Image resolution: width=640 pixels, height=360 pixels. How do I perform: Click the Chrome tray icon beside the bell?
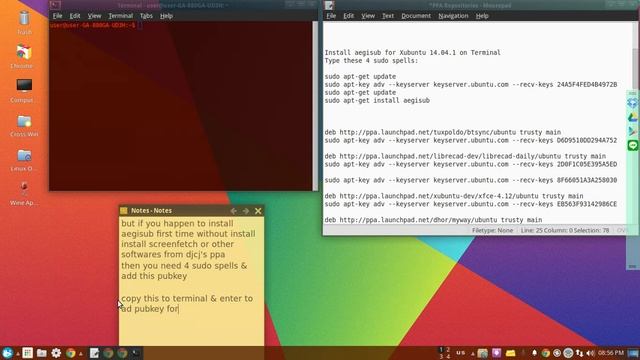point(546,353)
